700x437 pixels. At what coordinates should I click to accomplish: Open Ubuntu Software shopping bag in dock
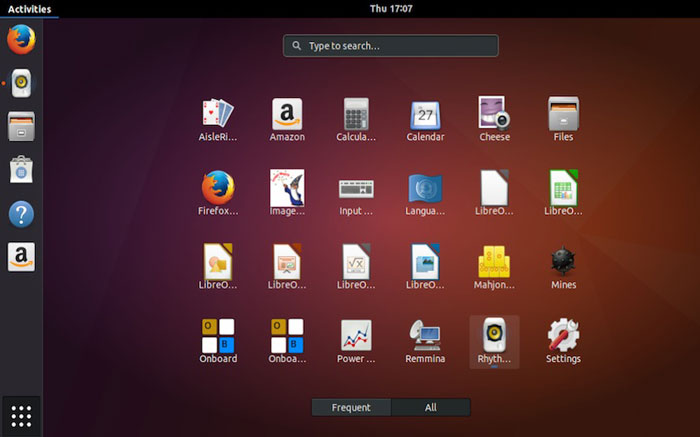pos(21,170)
